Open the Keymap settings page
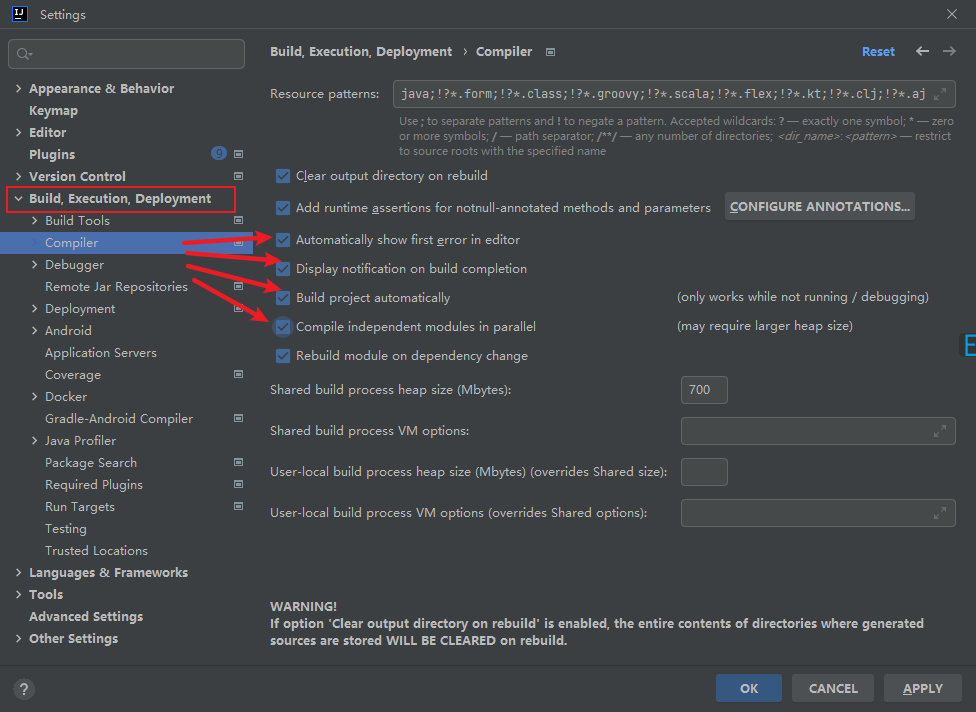Viewport: 976px width, 712px height. (53, 111)
